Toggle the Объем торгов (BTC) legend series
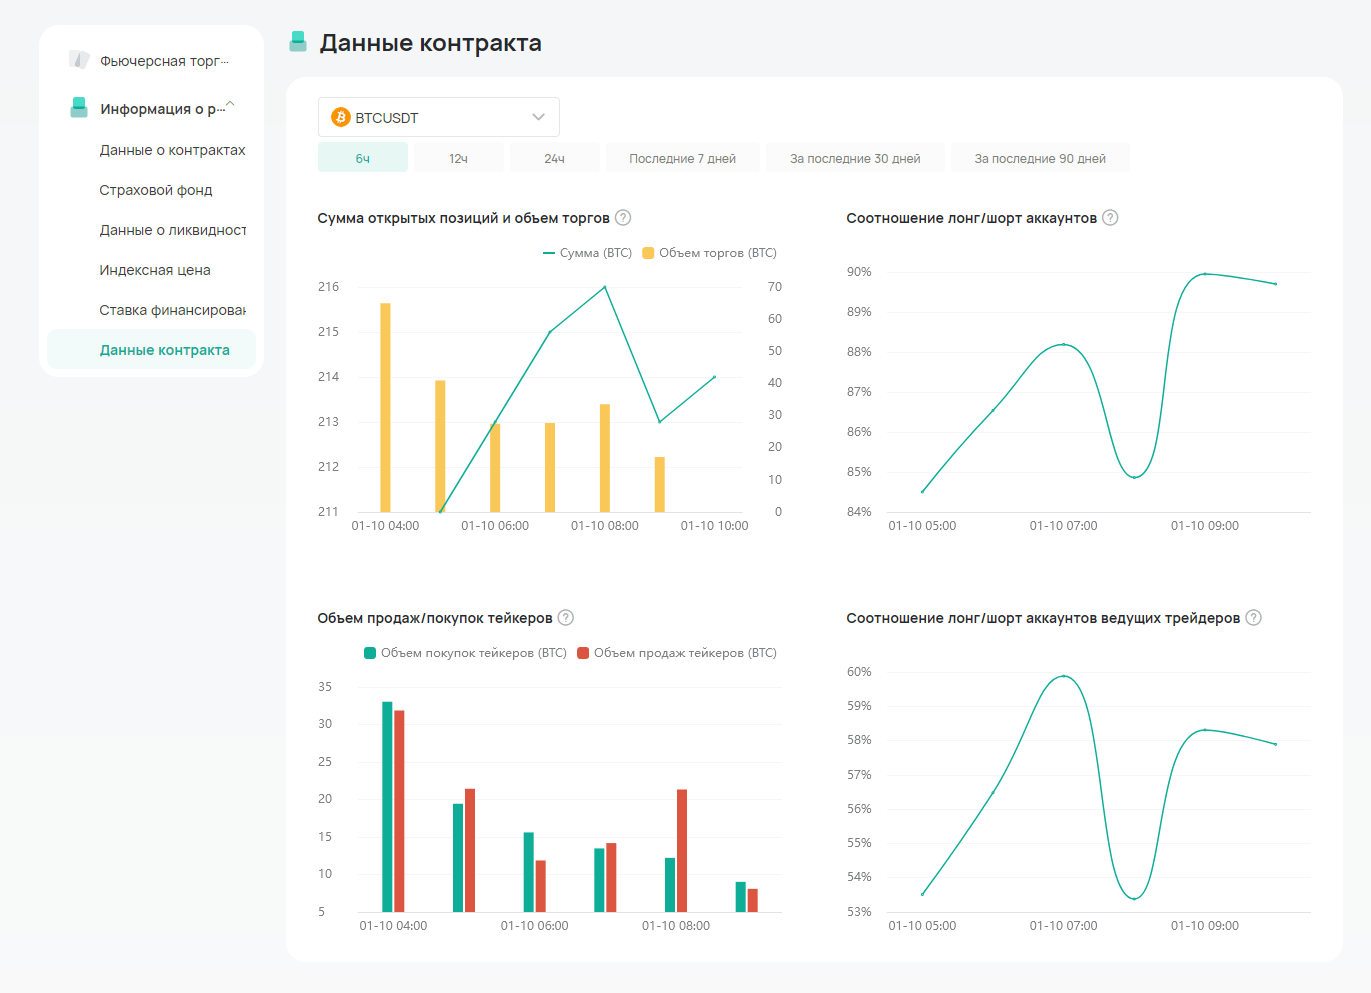The image size is (1371, 993). pyautogui.click(x=710, y=253)
